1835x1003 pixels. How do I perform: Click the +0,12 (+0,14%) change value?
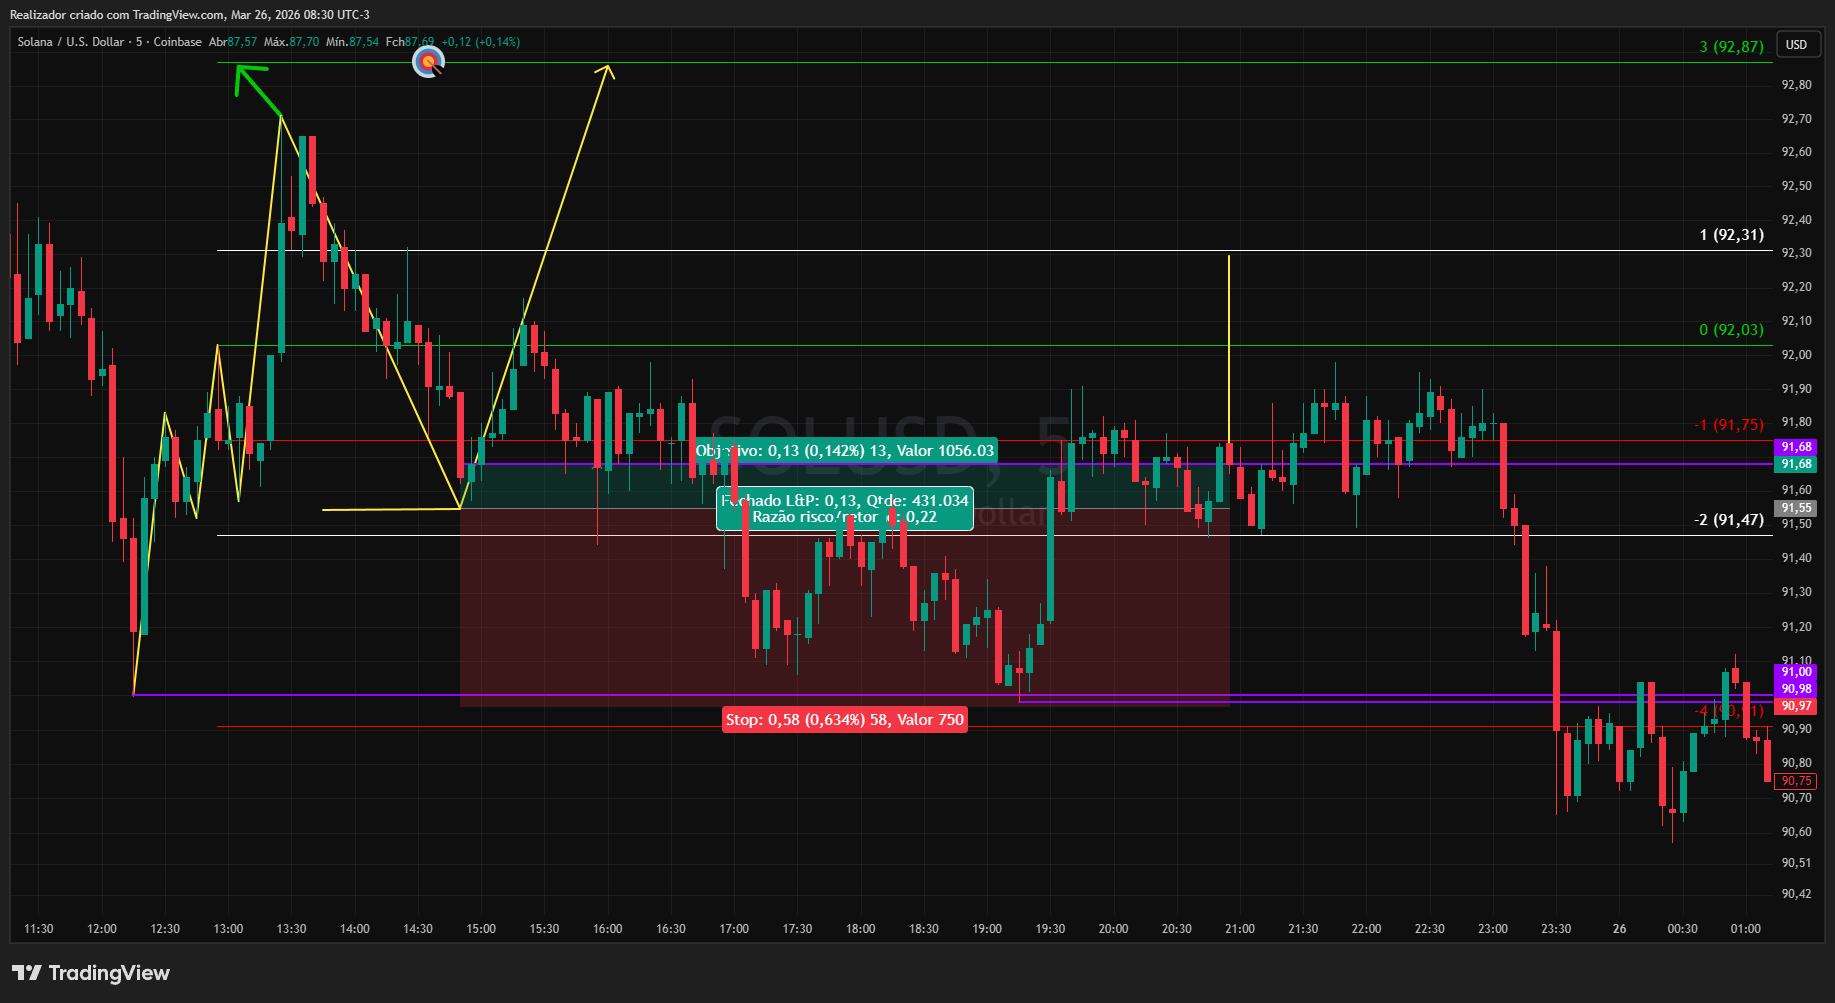[x=481, y=42]
